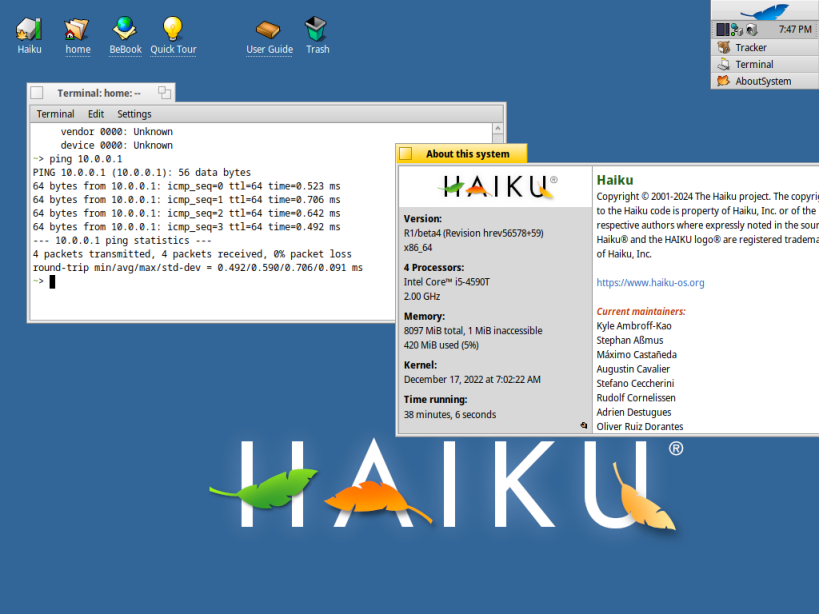Click maintainer name 'Stefano Ceccherini'

pyautogui.click(x=635, y=383)
